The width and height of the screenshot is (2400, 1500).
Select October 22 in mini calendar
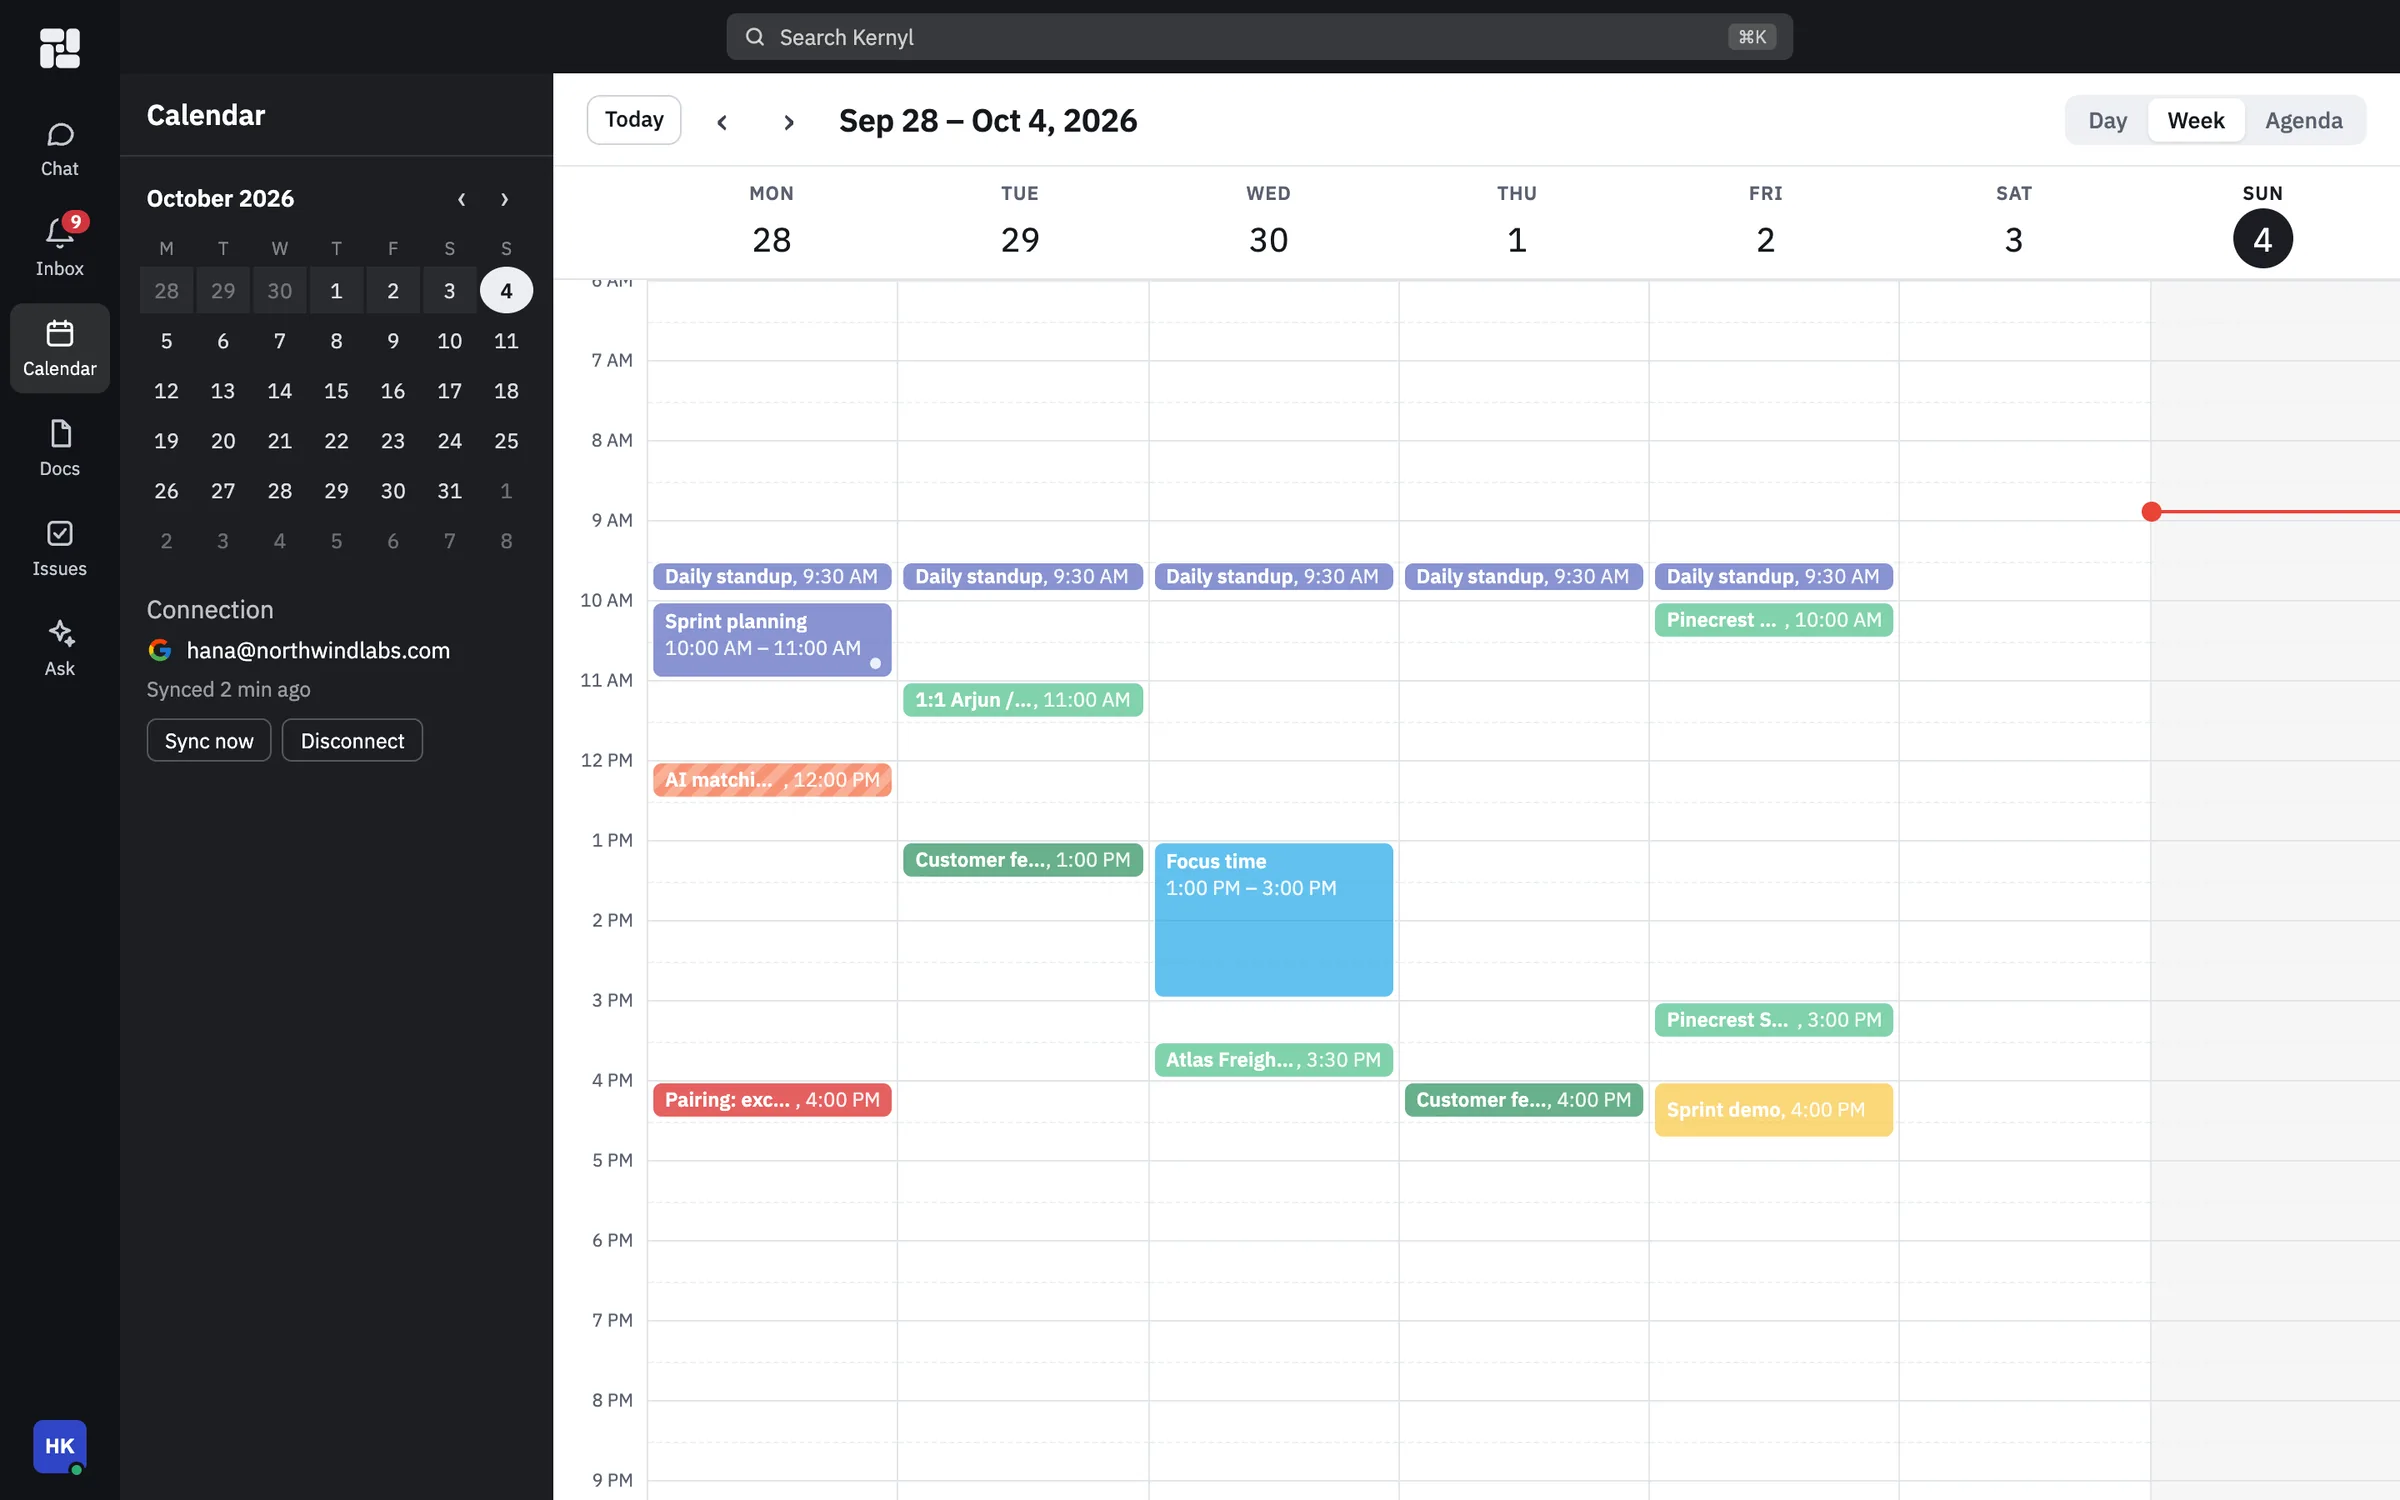click(x=336, y=441)
